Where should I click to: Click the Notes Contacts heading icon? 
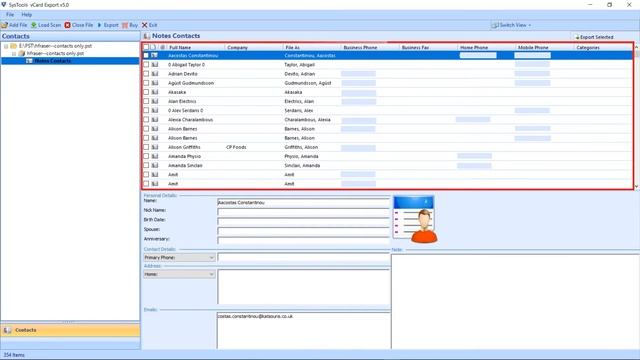pos(147,36)
